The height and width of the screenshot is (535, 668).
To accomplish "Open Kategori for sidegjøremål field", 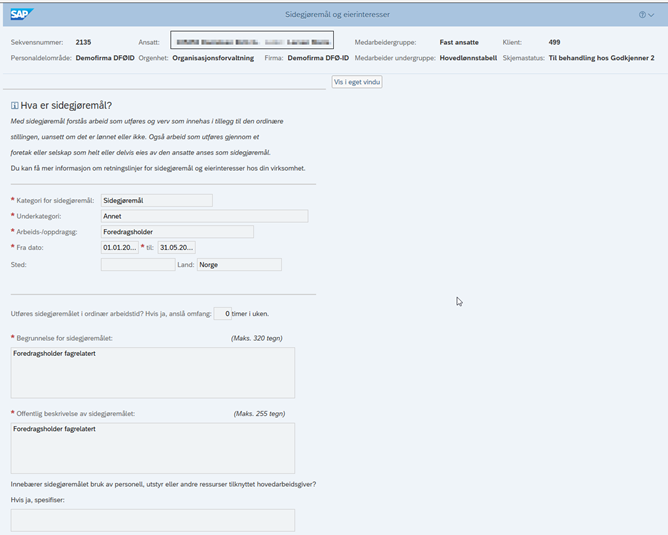I will [157, 200].
